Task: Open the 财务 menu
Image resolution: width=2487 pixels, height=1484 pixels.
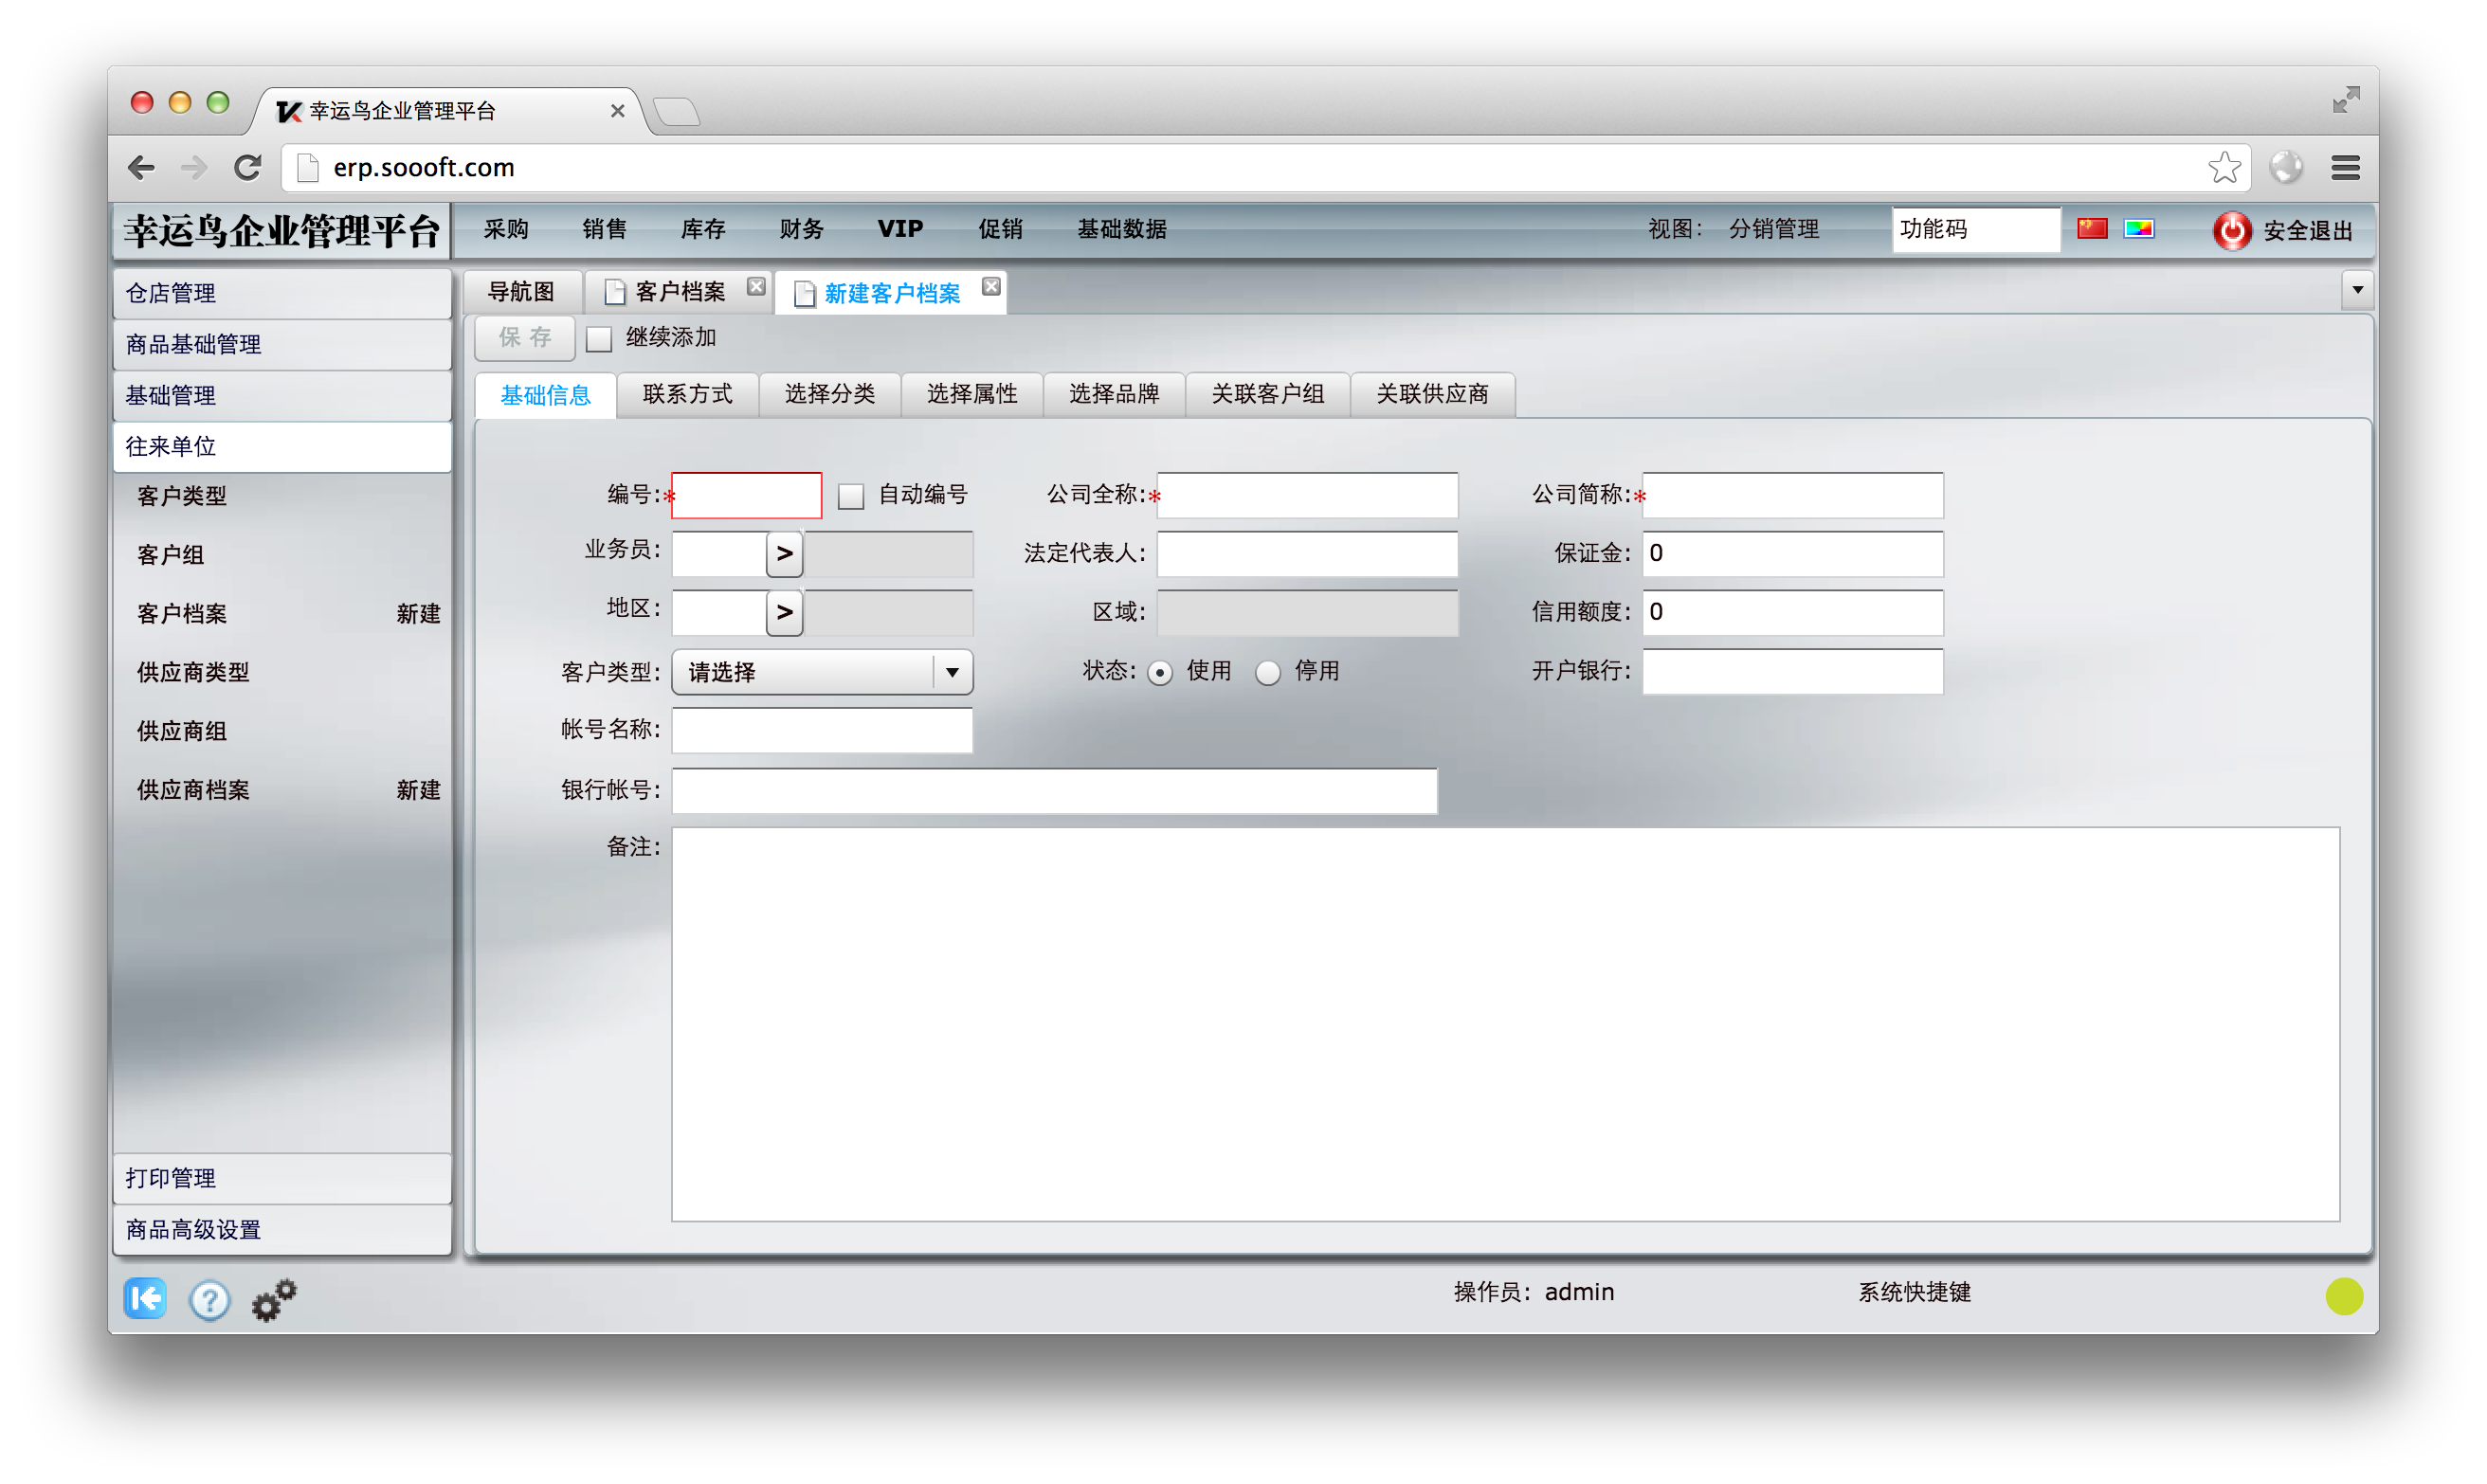Action: [x=801, y=229]
